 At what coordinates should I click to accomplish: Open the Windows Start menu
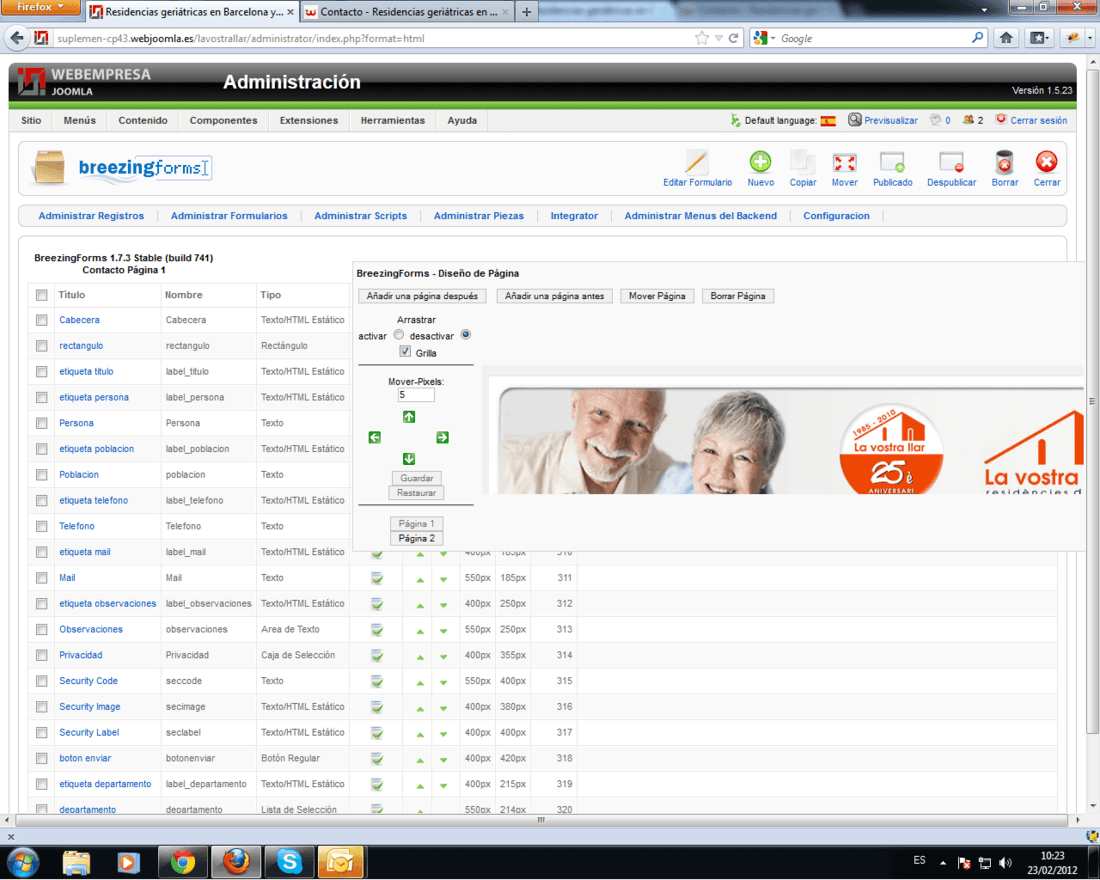click(x=23, y=861)
